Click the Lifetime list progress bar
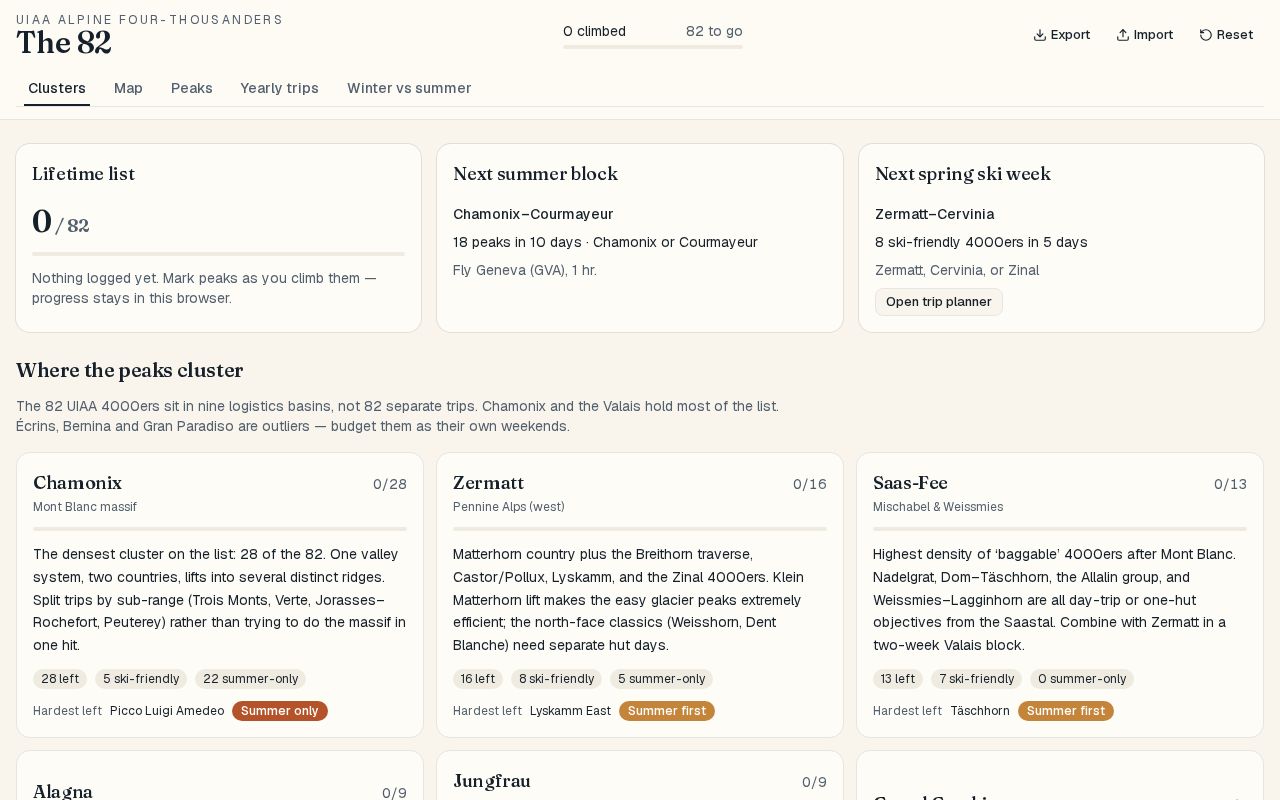 tap(218, 254)
